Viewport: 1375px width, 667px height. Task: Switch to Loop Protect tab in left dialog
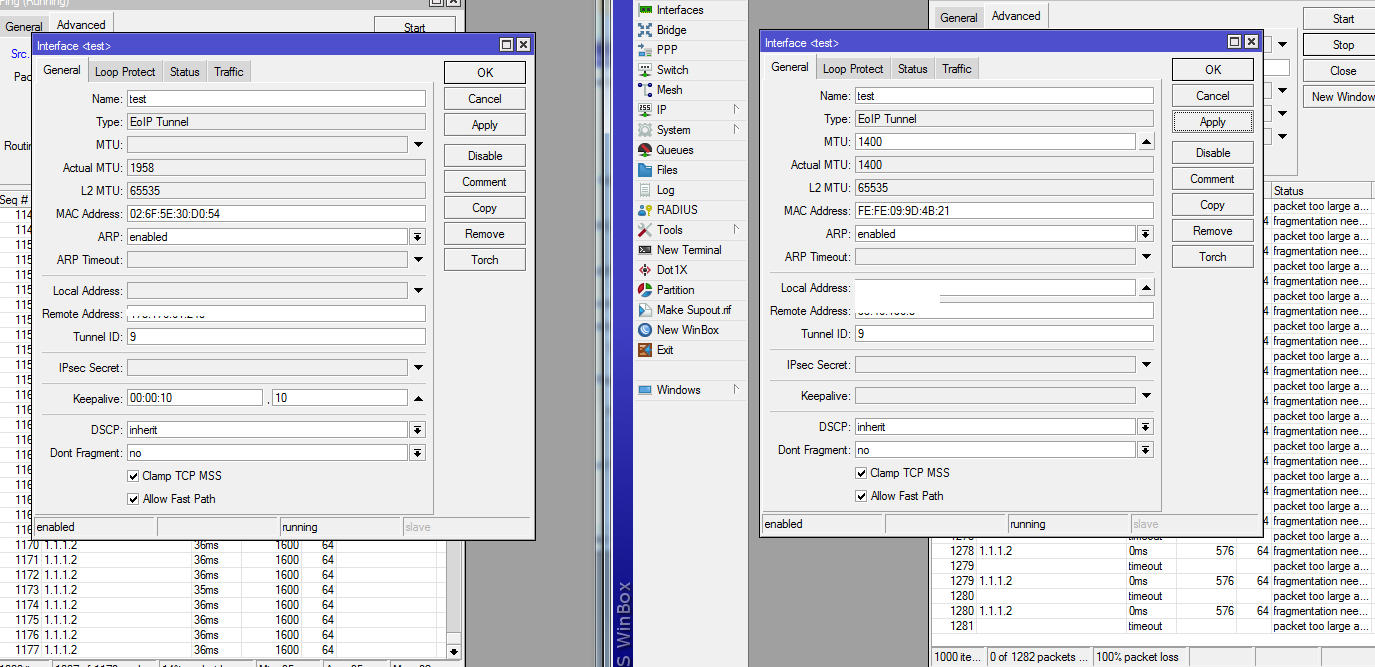125,72
